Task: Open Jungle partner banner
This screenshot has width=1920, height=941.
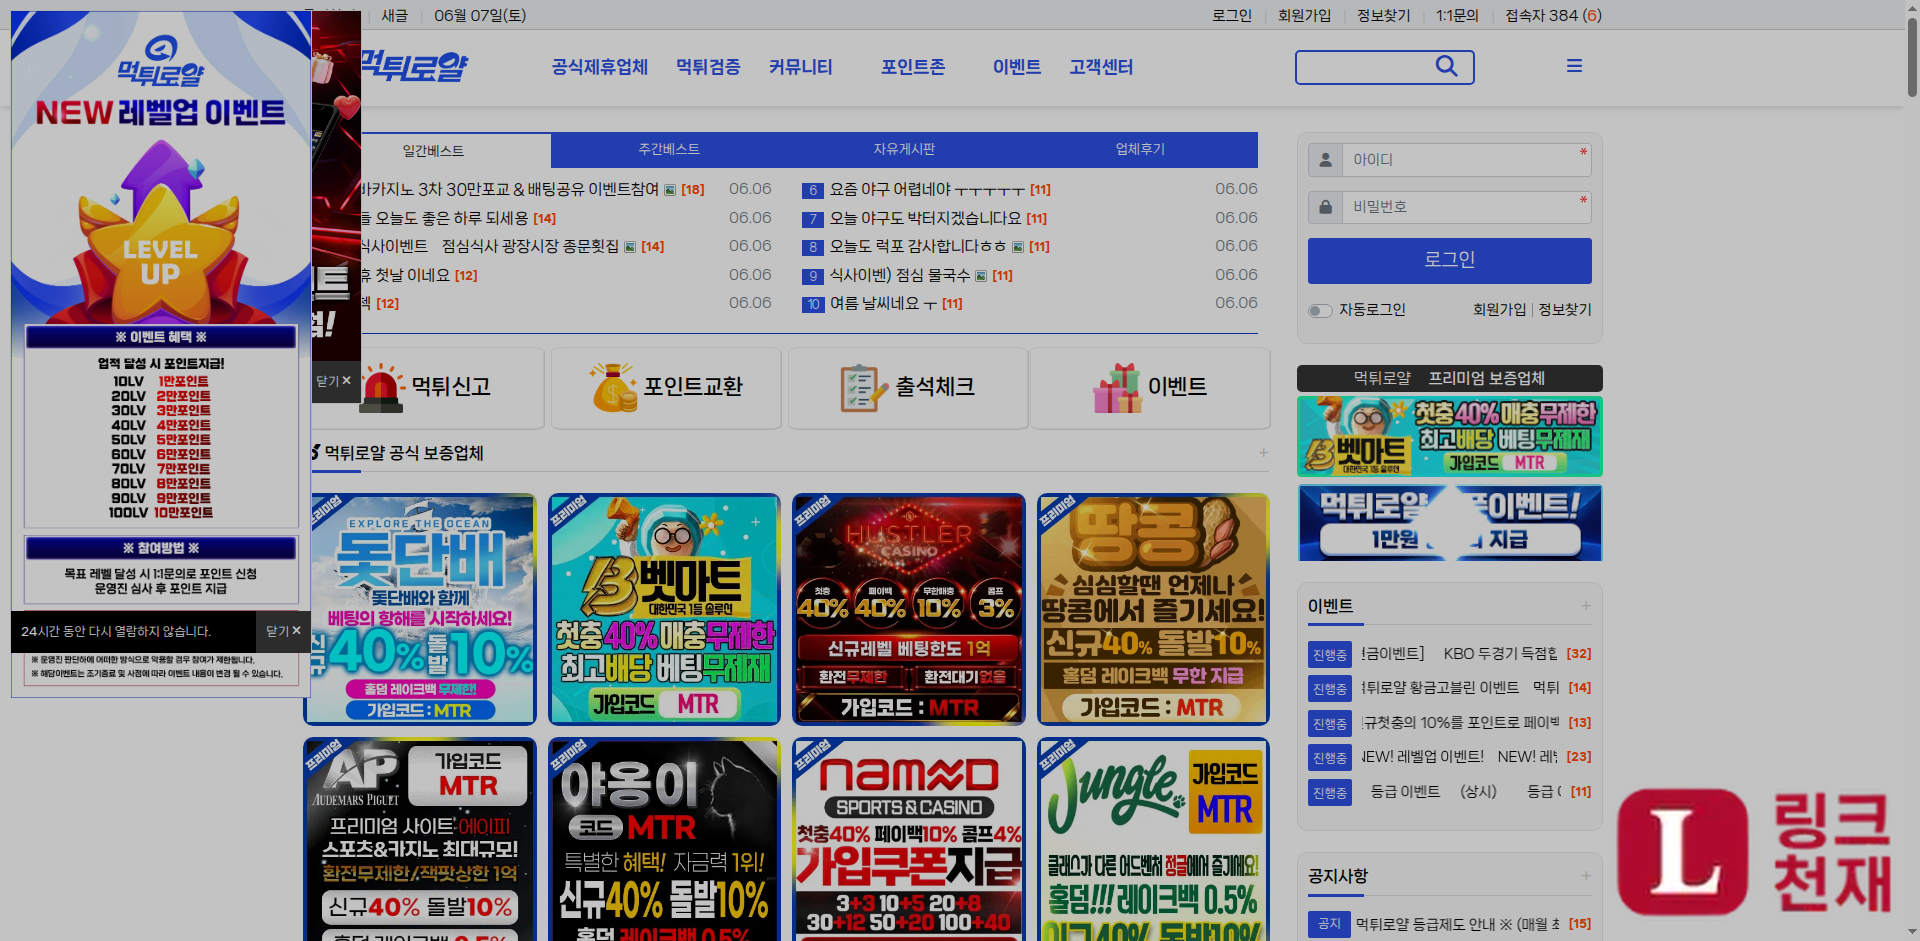Action: pyautogui.click(x=1153, y=840)
